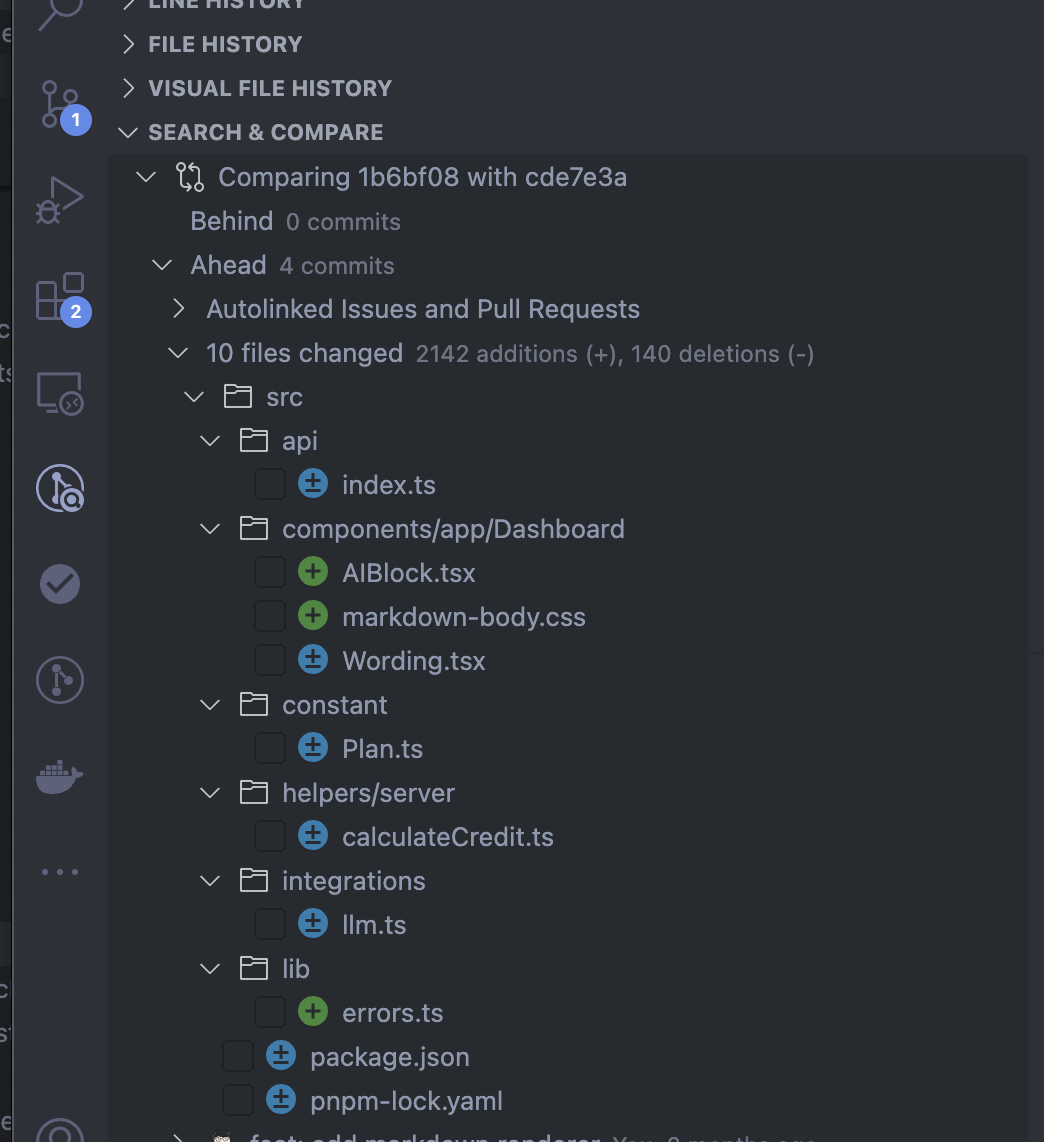The width and height of the screenshot is (1044, 1142).
Task: Check the box beside index.ts
Action: (270, 485)
